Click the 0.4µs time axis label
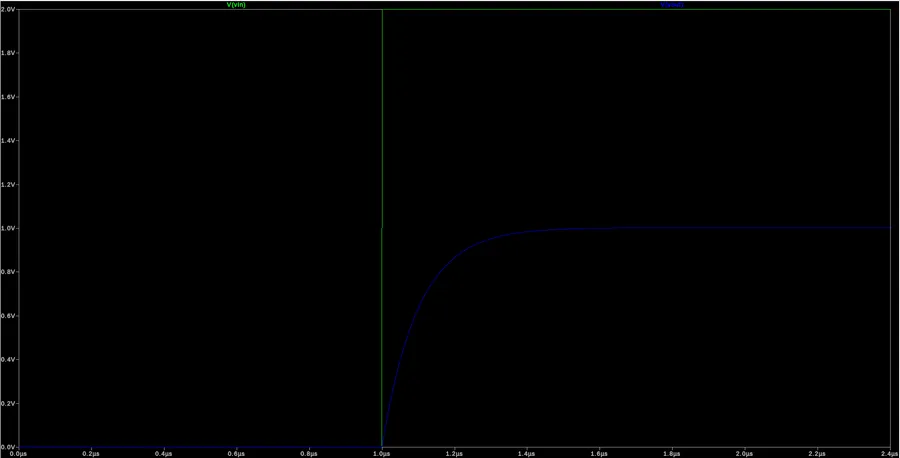 pos(164,453)
